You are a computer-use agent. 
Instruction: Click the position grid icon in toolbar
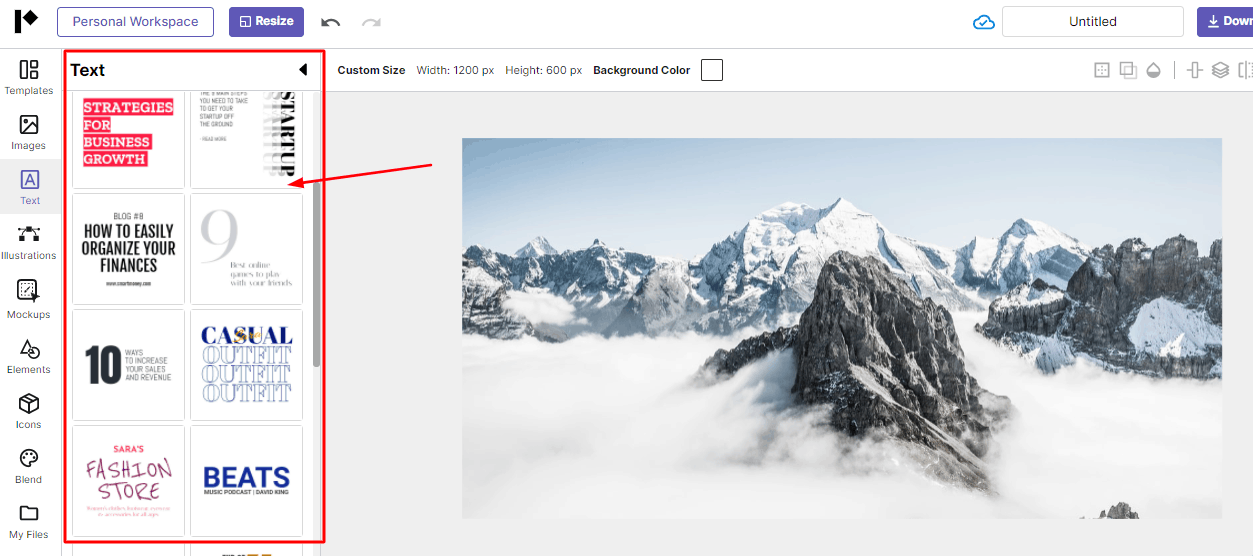[x=1102, y=70]
